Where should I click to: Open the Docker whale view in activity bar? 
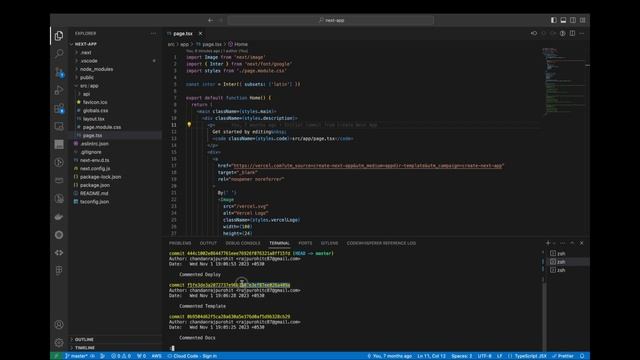point(59,217)
